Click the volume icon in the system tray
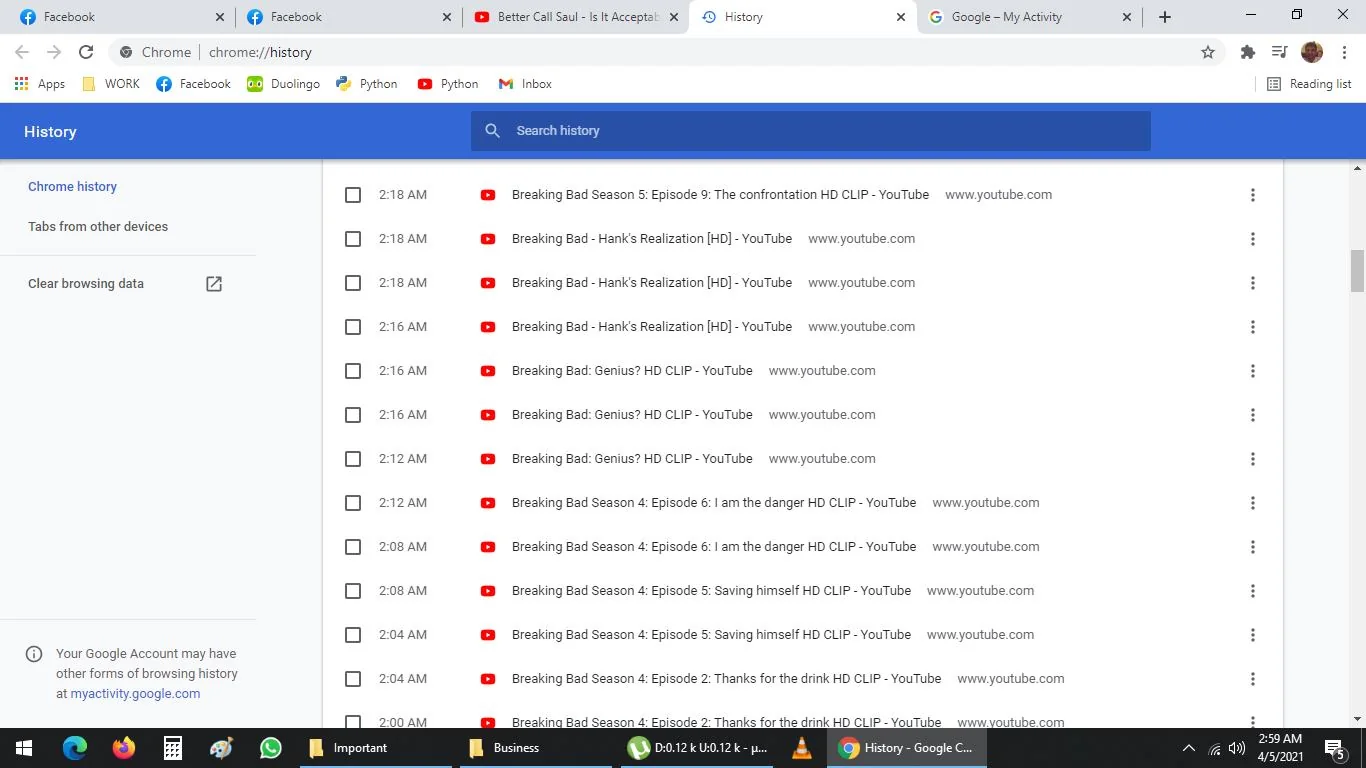 (1237, 748)
